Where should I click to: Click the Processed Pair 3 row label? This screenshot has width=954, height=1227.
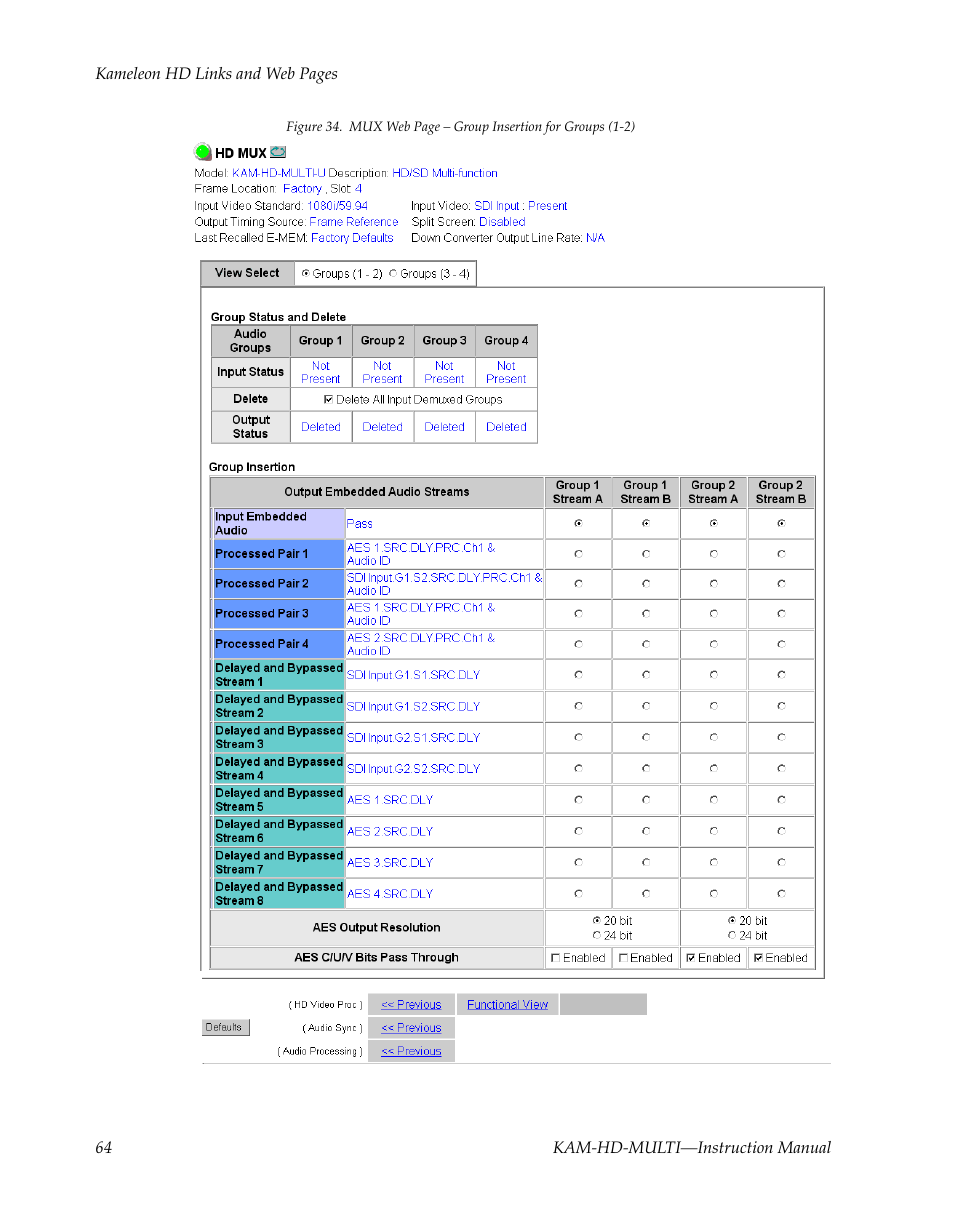[262, 614]
